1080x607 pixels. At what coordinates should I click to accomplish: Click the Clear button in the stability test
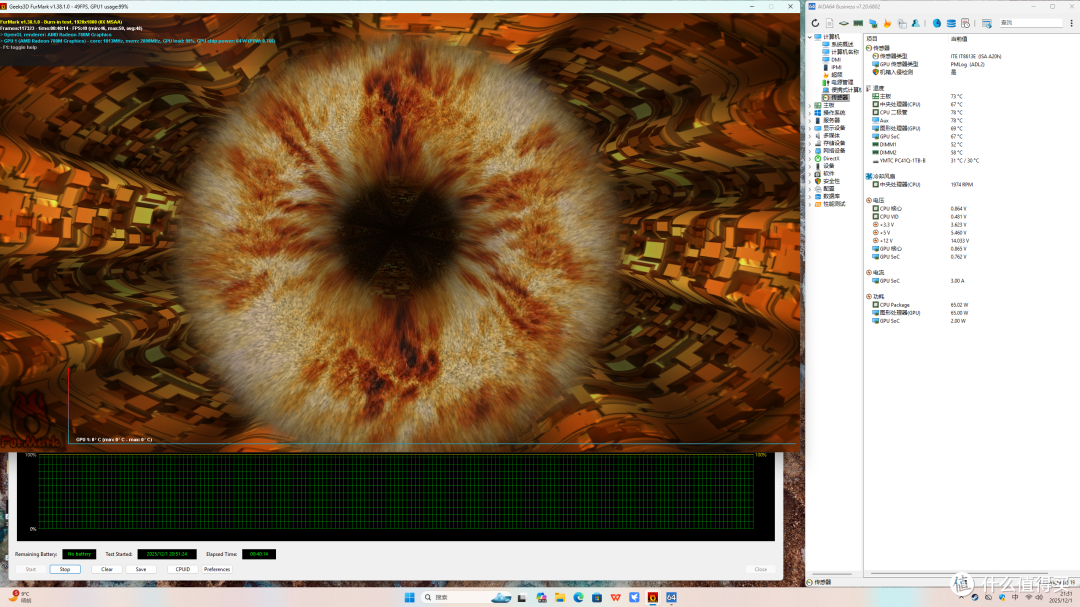pyautogui.click(x=107, y=569)
